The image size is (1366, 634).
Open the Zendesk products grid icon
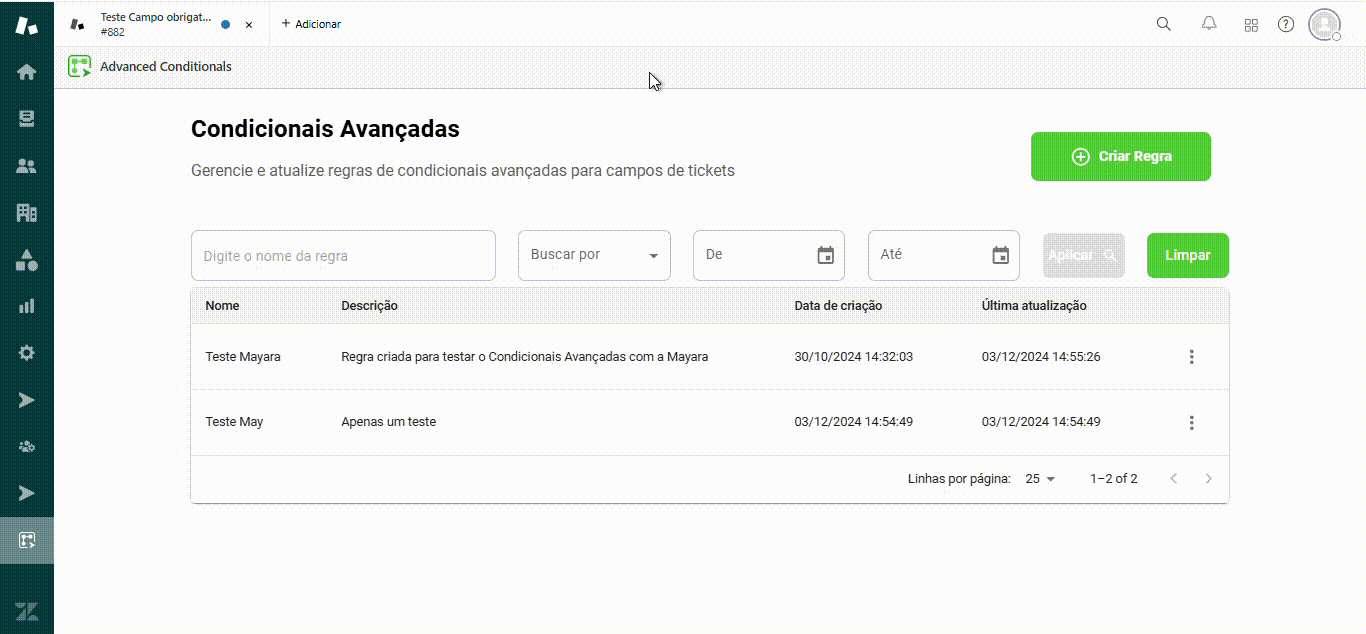click(x=1251, y=25)
